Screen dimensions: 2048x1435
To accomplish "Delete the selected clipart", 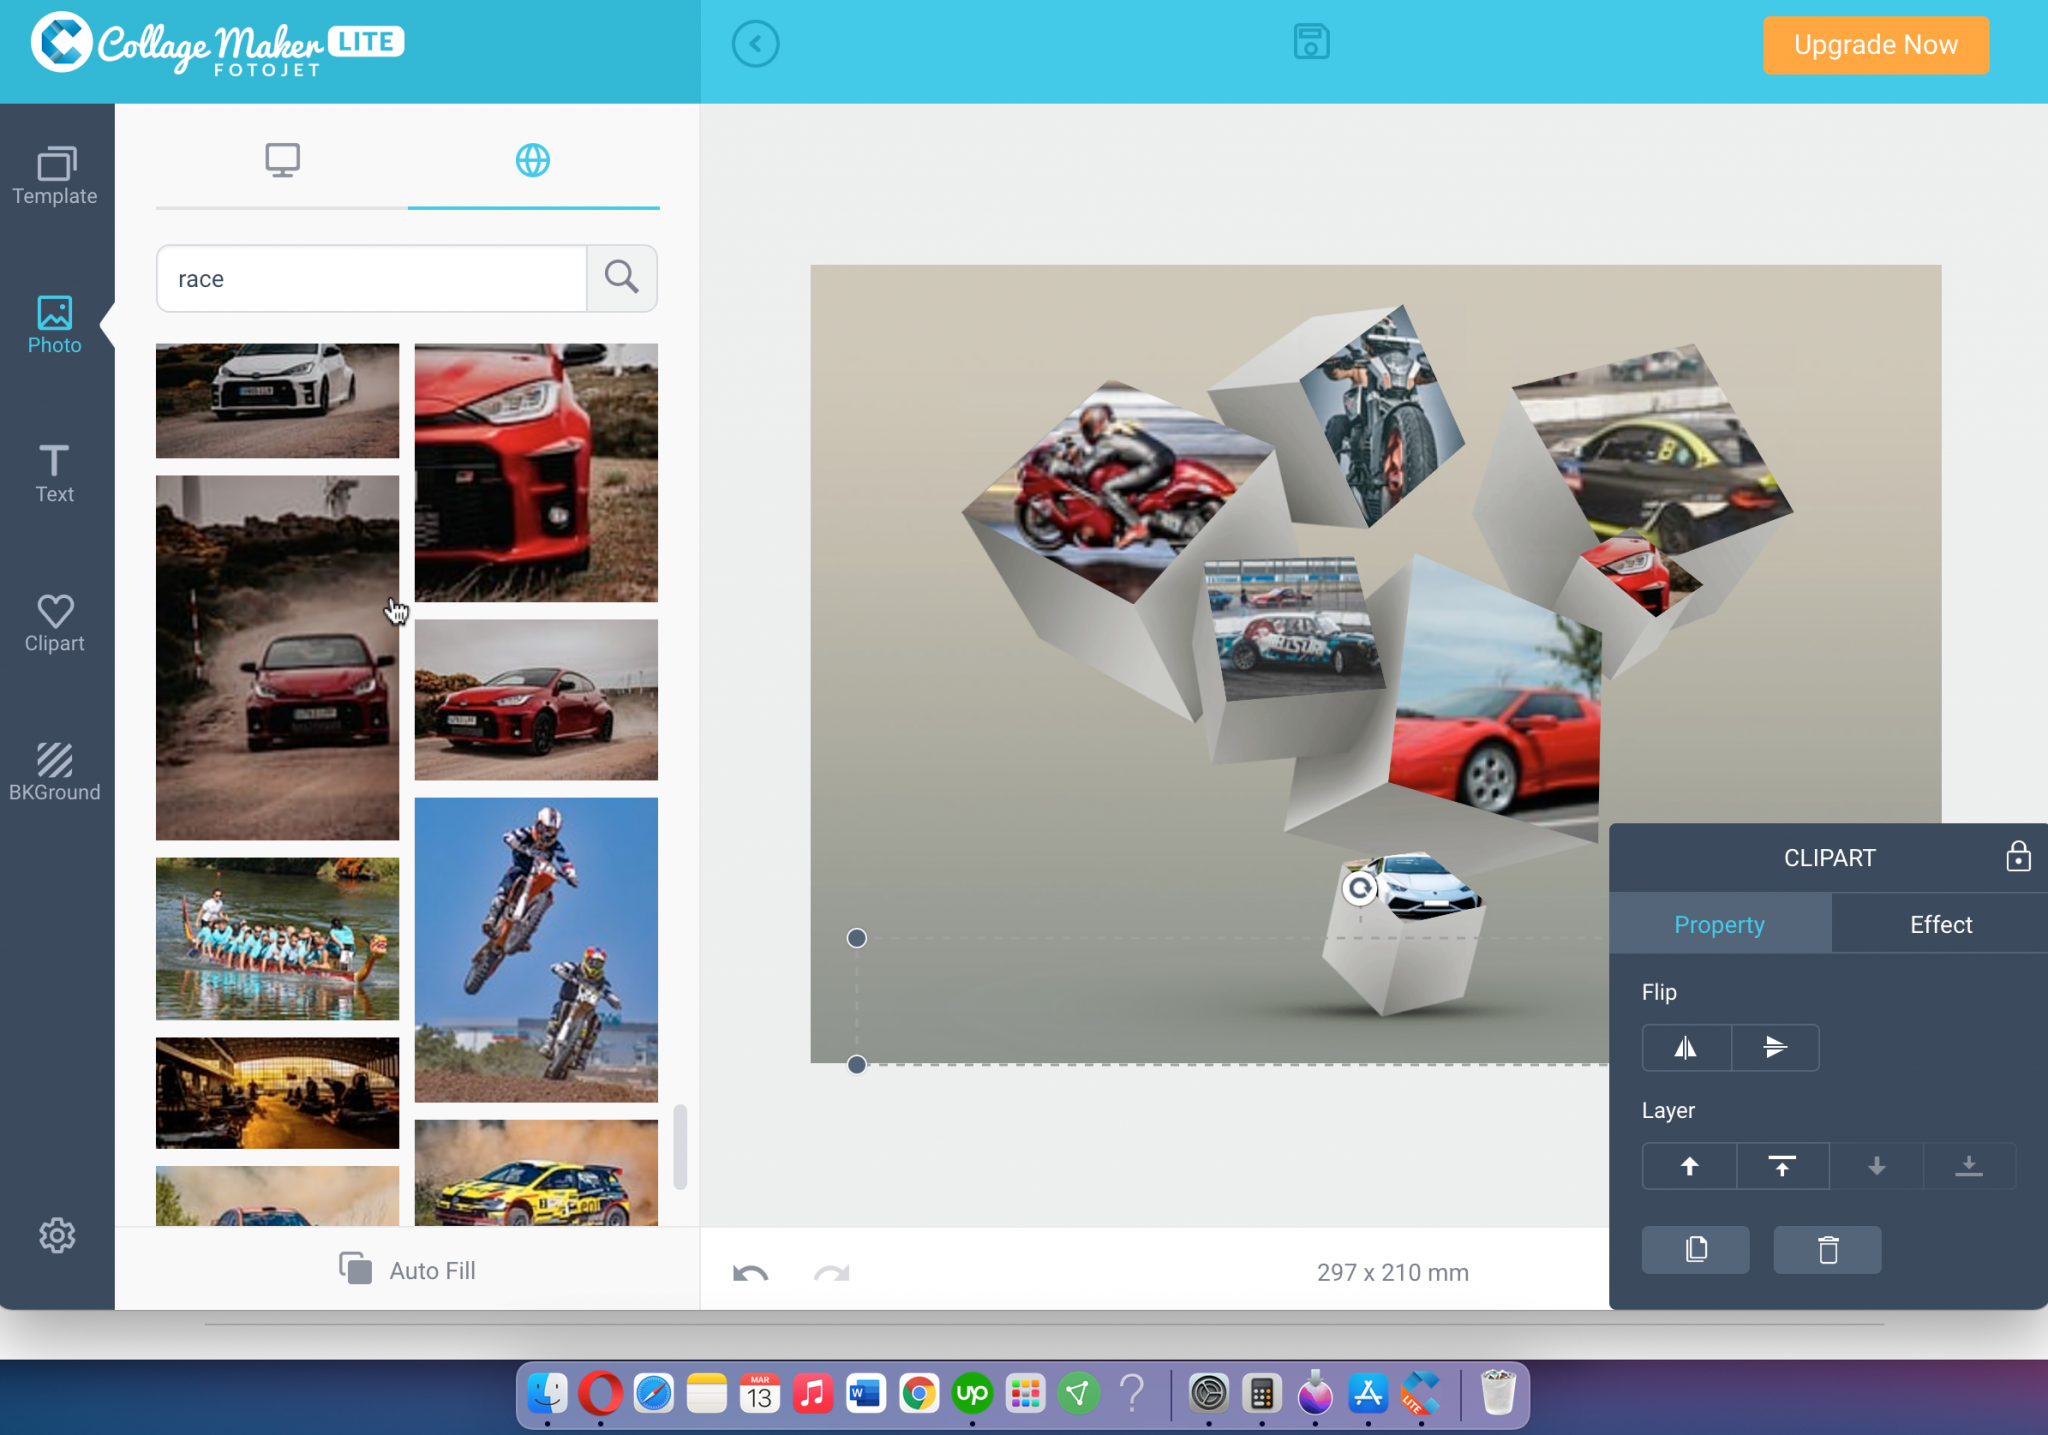I will point(1825,1249).
